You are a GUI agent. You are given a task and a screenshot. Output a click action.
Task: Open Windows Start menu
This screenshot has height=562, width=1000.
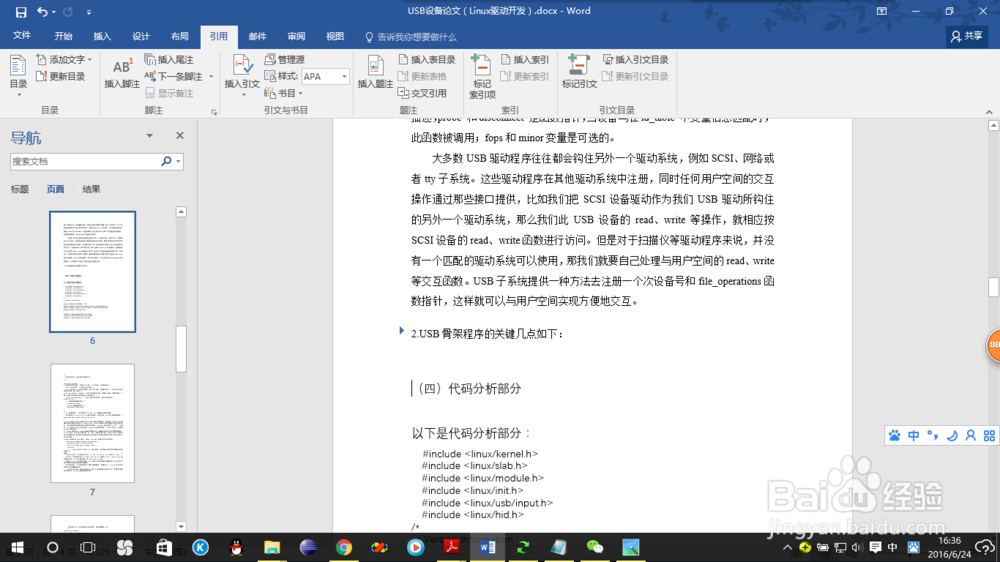click(x=17, y=547)
